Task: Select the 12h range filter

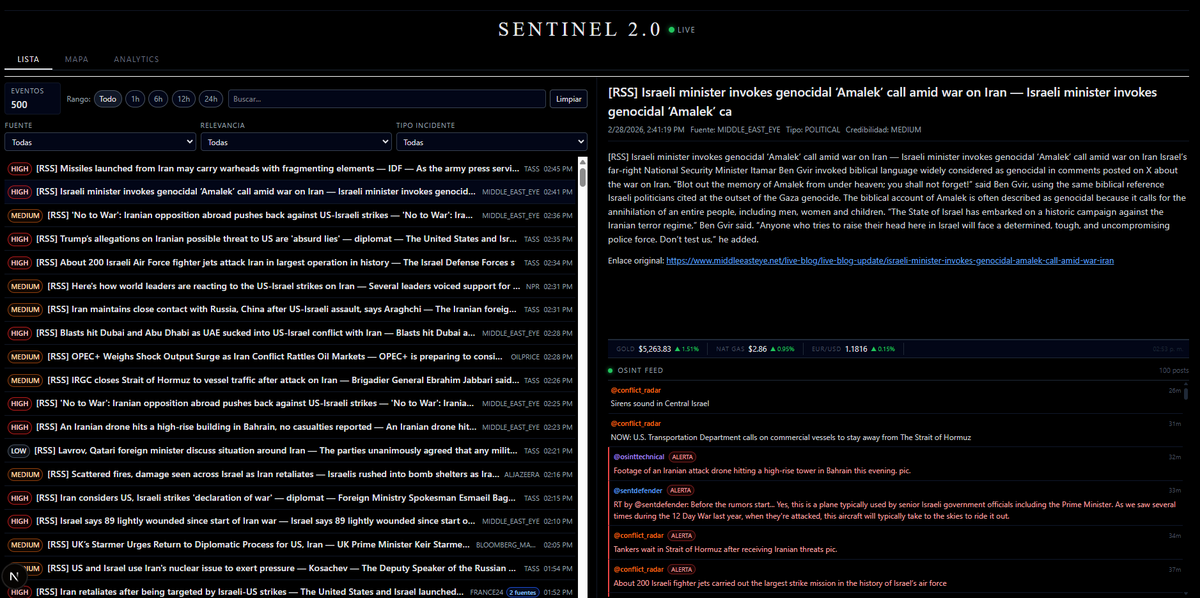Action: 183,99
